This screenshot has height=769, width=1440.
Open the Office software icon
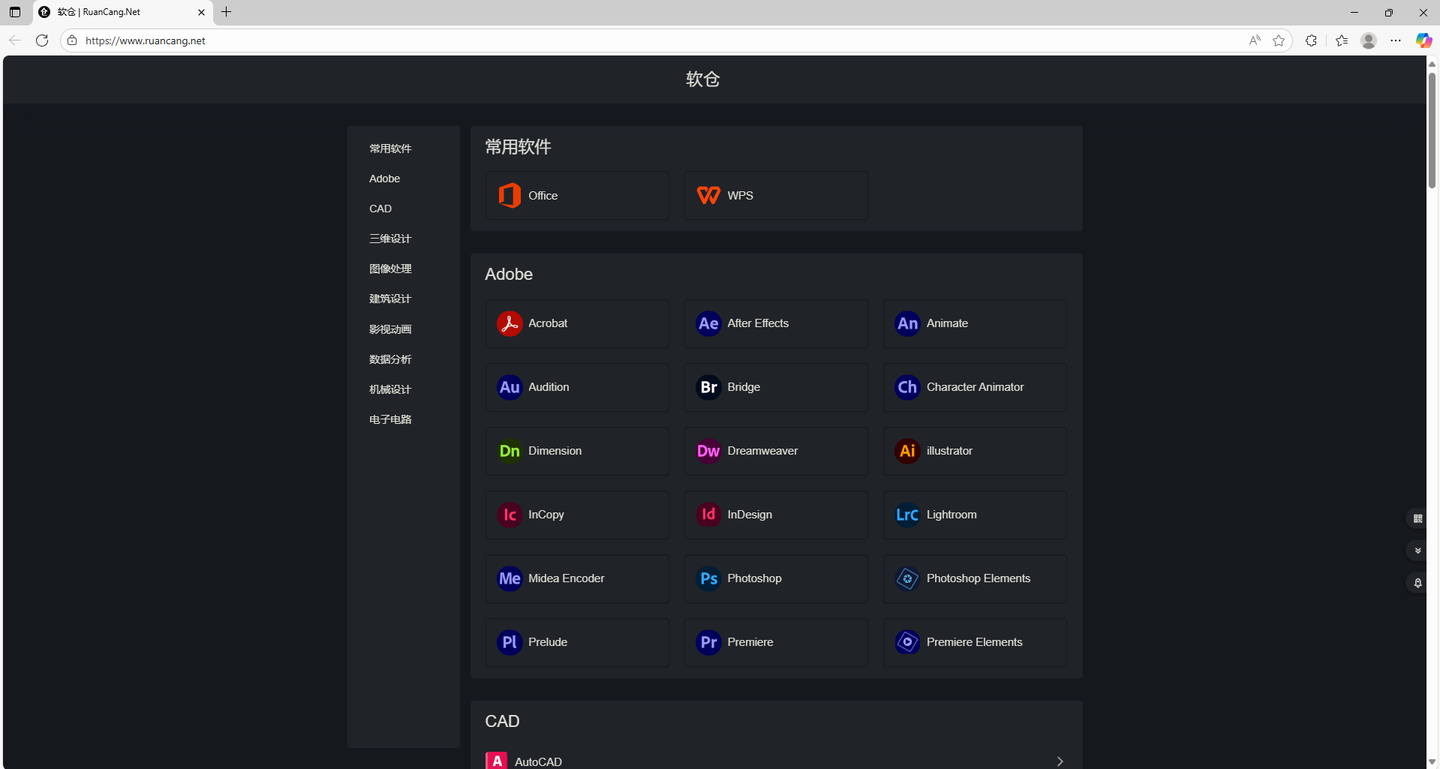(510, 196)
